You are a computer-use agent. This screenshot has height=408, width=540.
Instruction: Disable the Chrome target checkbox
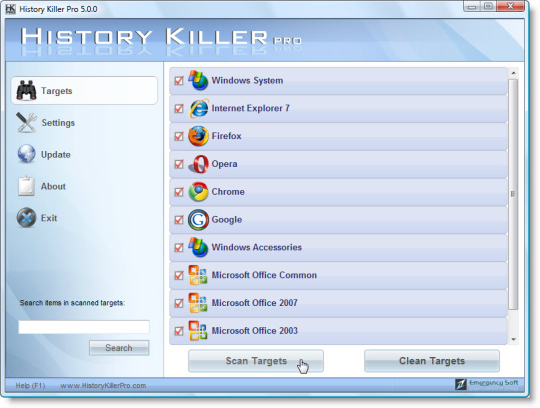click(179, 192)
